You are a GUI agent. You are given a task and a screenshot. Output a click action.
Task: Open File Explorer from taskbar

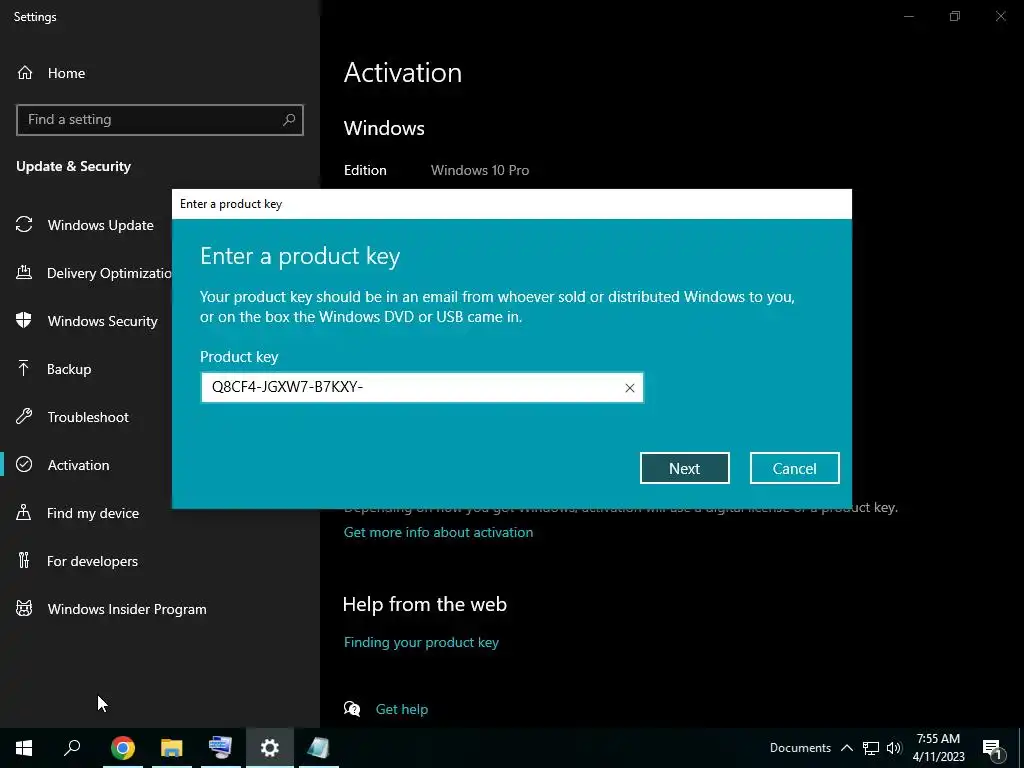172,748
